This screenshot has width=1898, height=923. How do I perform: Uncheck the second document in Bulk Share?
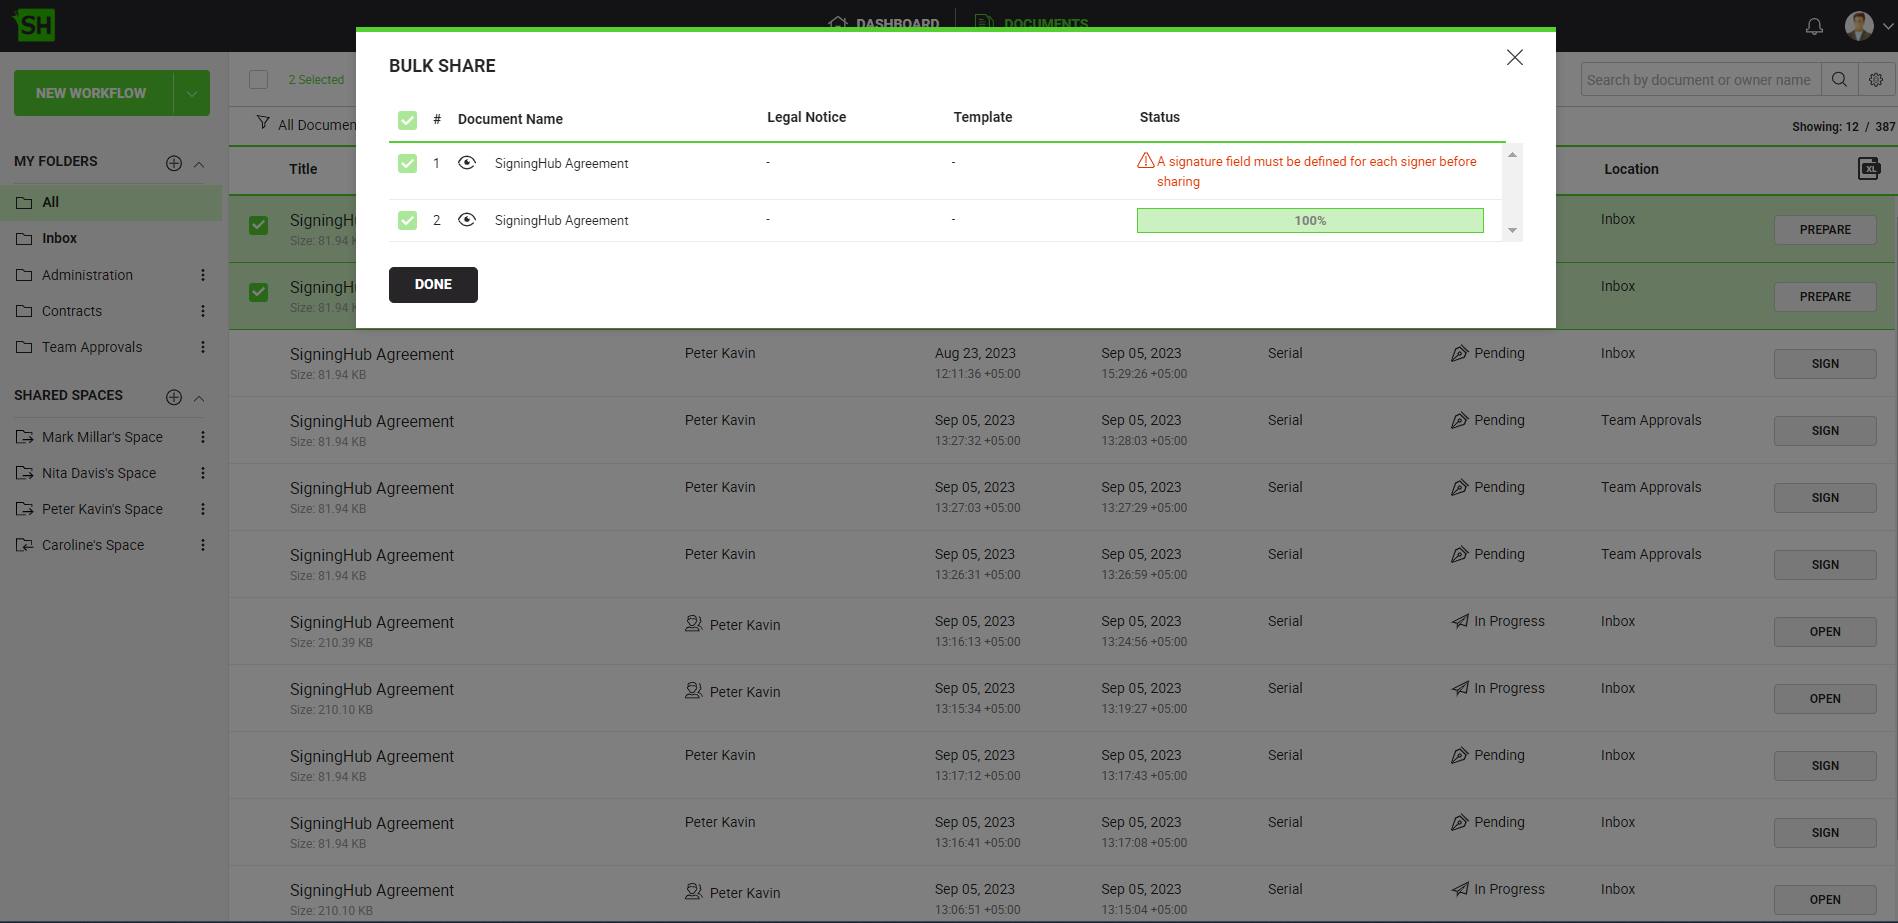tap(407, 220)
